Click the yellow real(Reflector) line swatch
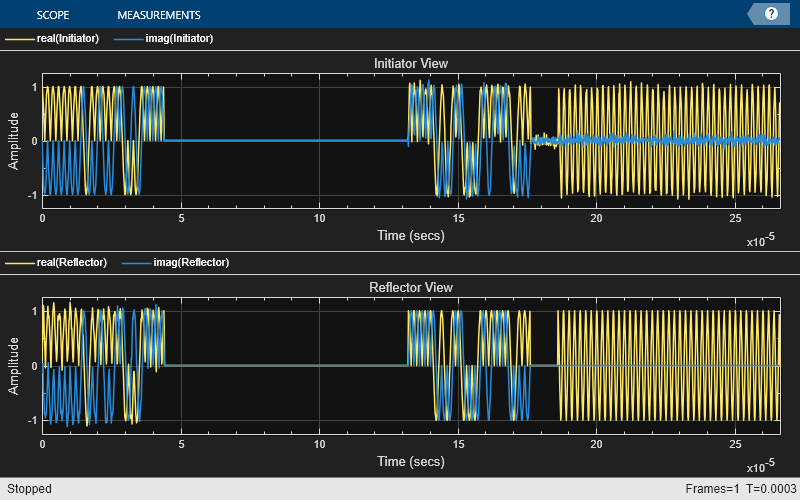Screen dimensions: 800x500 click(20, 263)
